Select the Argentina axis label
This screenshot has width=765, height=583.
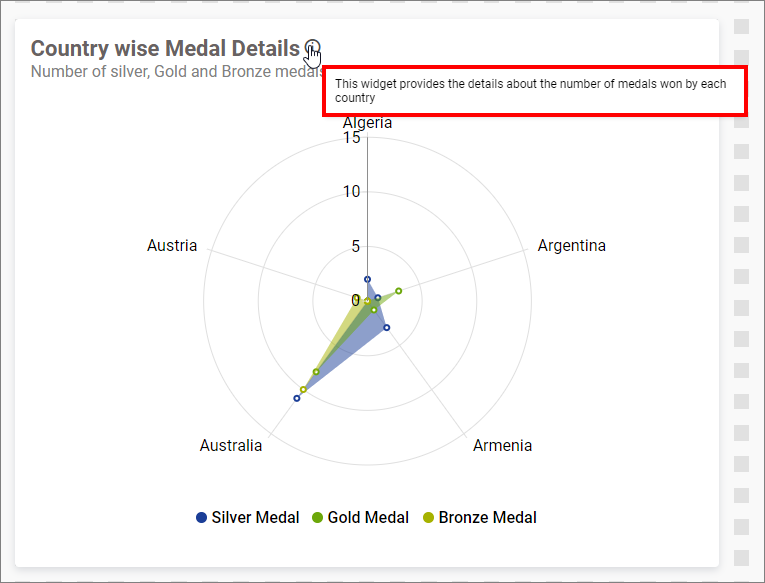point(571,245)
